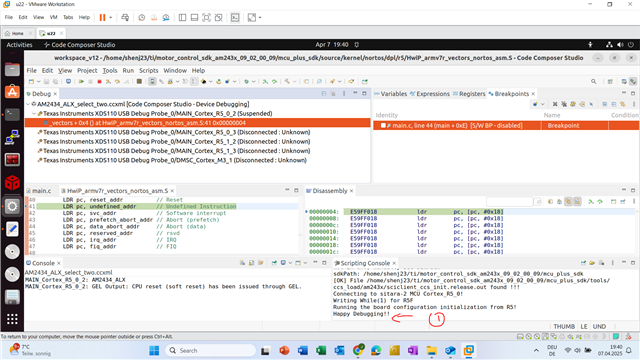The height and width of the screenshot is (360, 640).
Task: Click the Apr 7 19:40 clock in Ubuntu bar
Action: 332,44
